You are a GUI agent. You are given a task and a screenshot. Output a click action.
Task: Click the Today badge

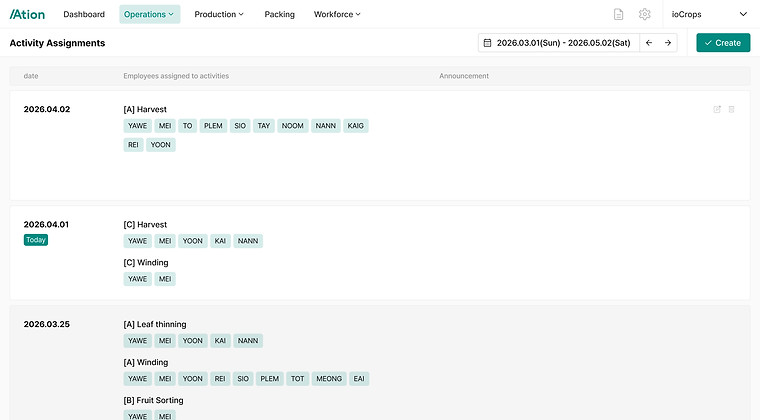36,240
